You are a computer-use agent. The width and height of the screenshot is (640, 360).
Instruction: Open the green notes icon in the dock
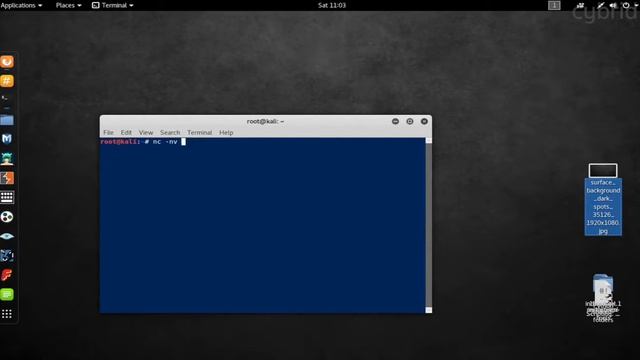pyautogui.click(x=7, y=294)
